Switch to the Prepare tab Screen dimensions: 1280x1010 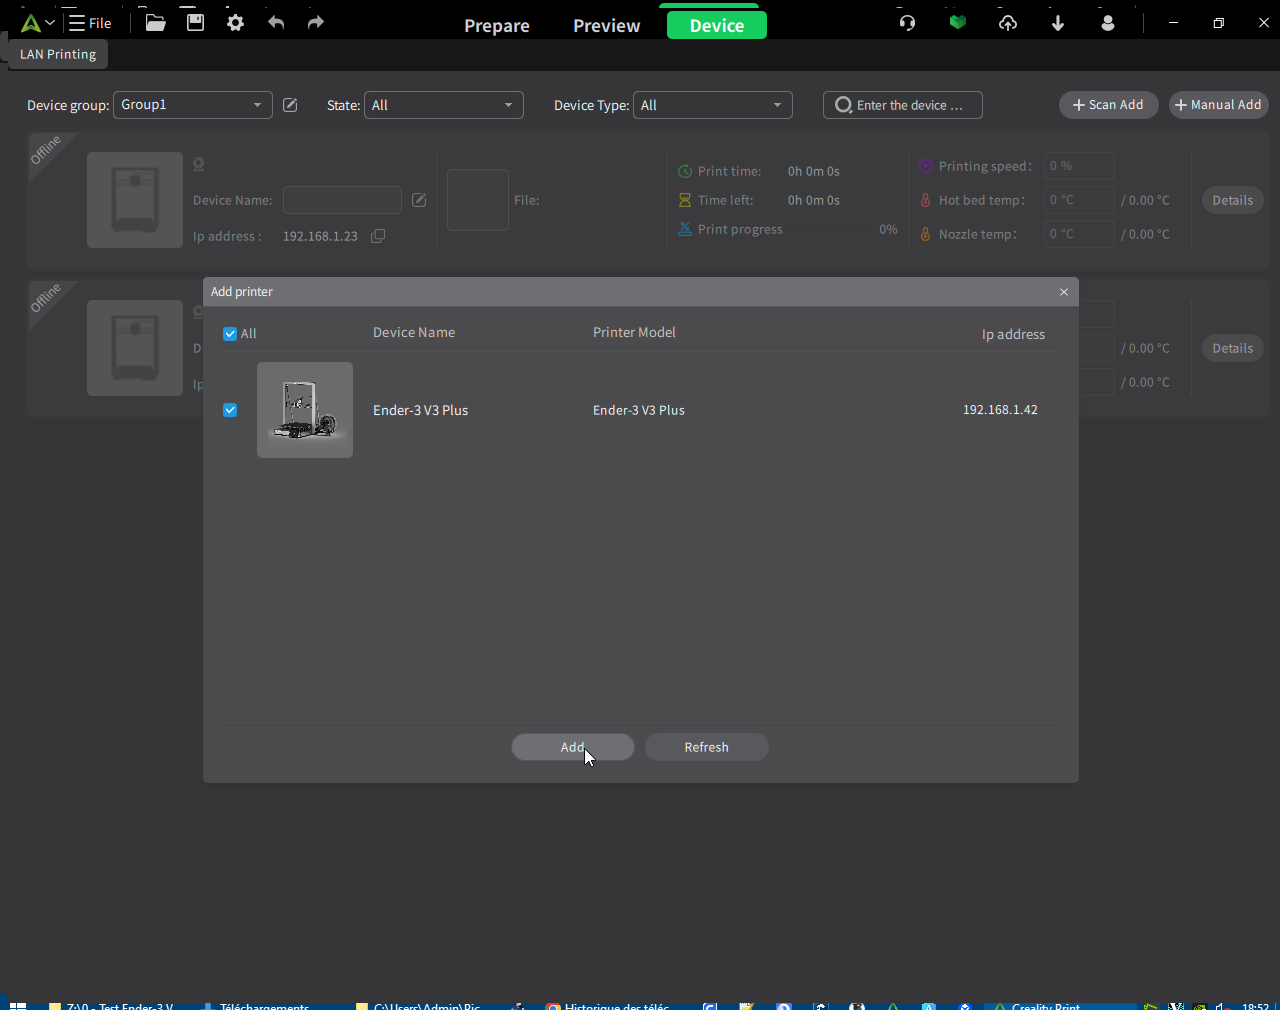pos(497,26)
